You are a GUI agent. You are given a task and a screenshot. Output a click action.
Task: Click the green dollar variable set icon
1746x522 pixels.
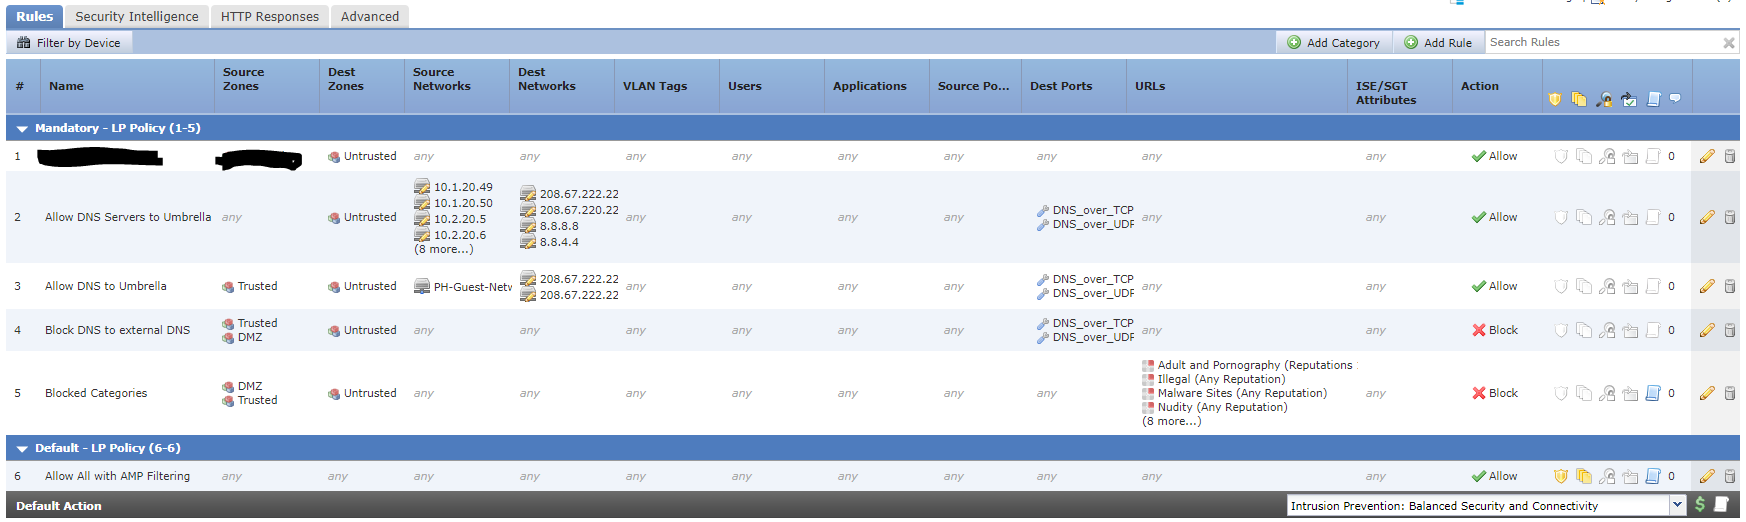coord(1700,505)
